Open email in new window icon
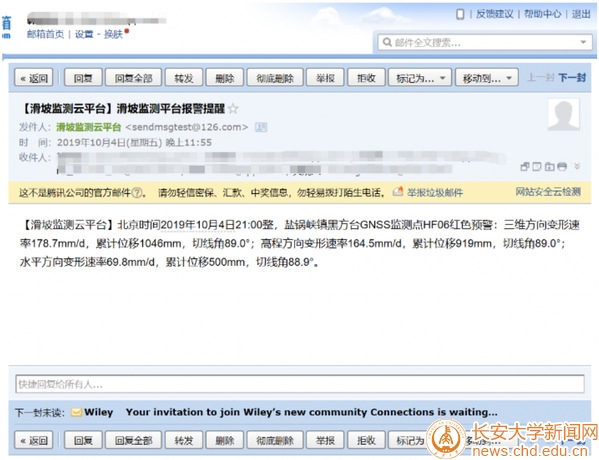Viewport: 599px width, 460px height. coord(525,166)
